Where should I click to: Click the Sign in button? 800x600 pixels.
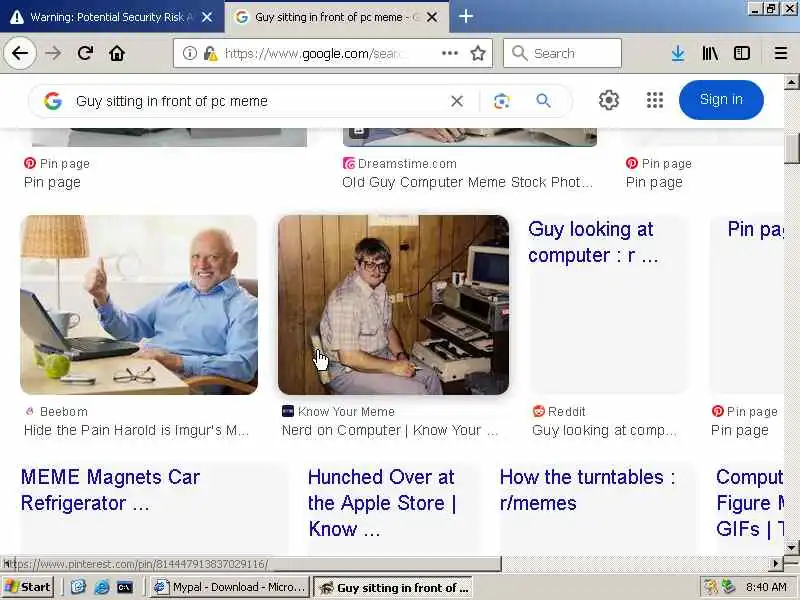pos(721,99)
